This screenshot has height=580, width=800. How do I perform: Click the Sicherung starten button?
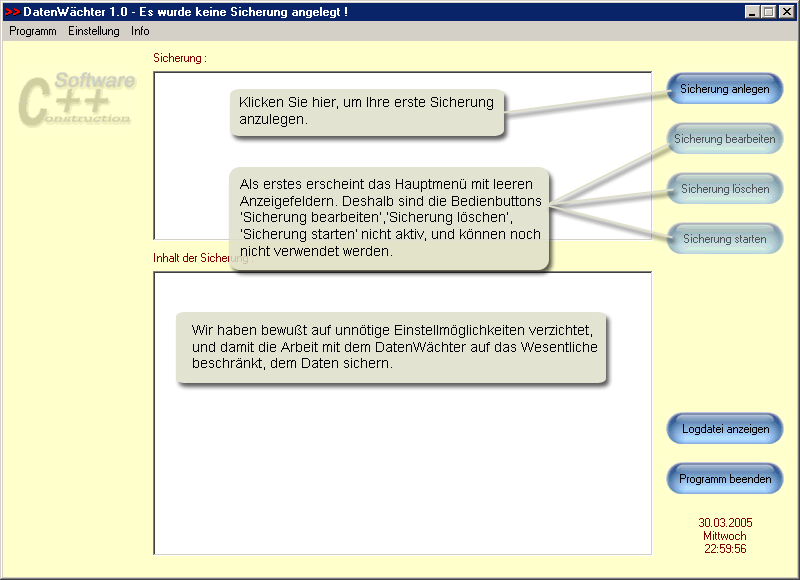(725, 238)
